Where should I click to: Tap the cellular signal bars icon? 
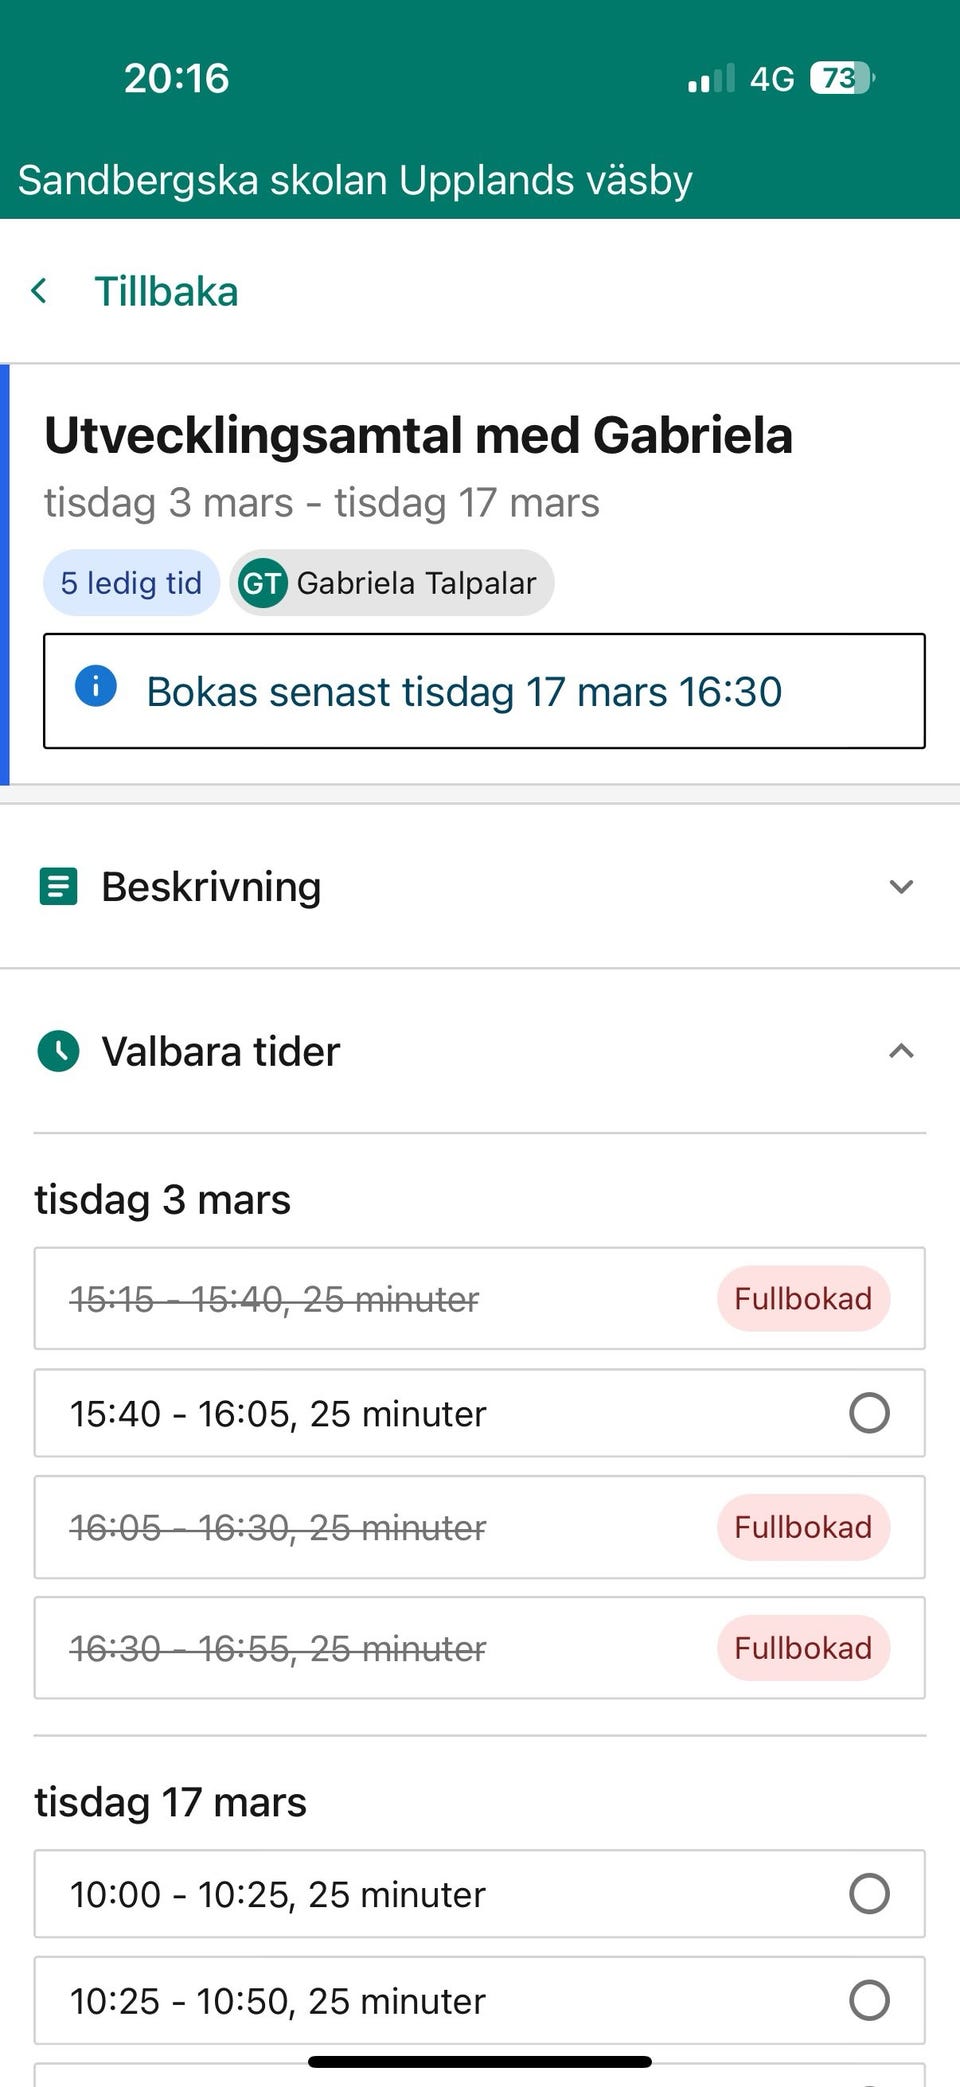[x=711, y=79]
